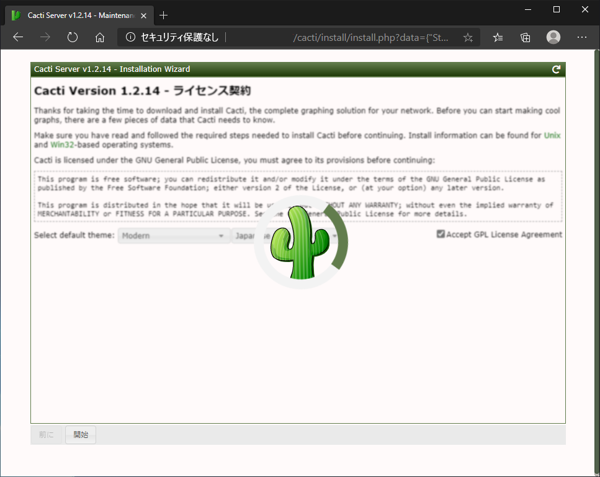Open the browser settings ellipsis menu
Screen dimensions: 600x477
582,37
